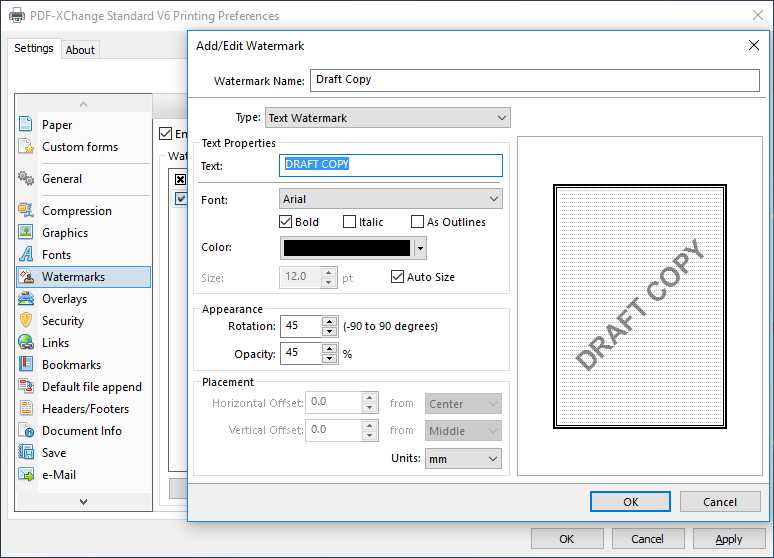Click the Fonts letter icon
Screen dimensions: 774x558
[x=26, y=254]
